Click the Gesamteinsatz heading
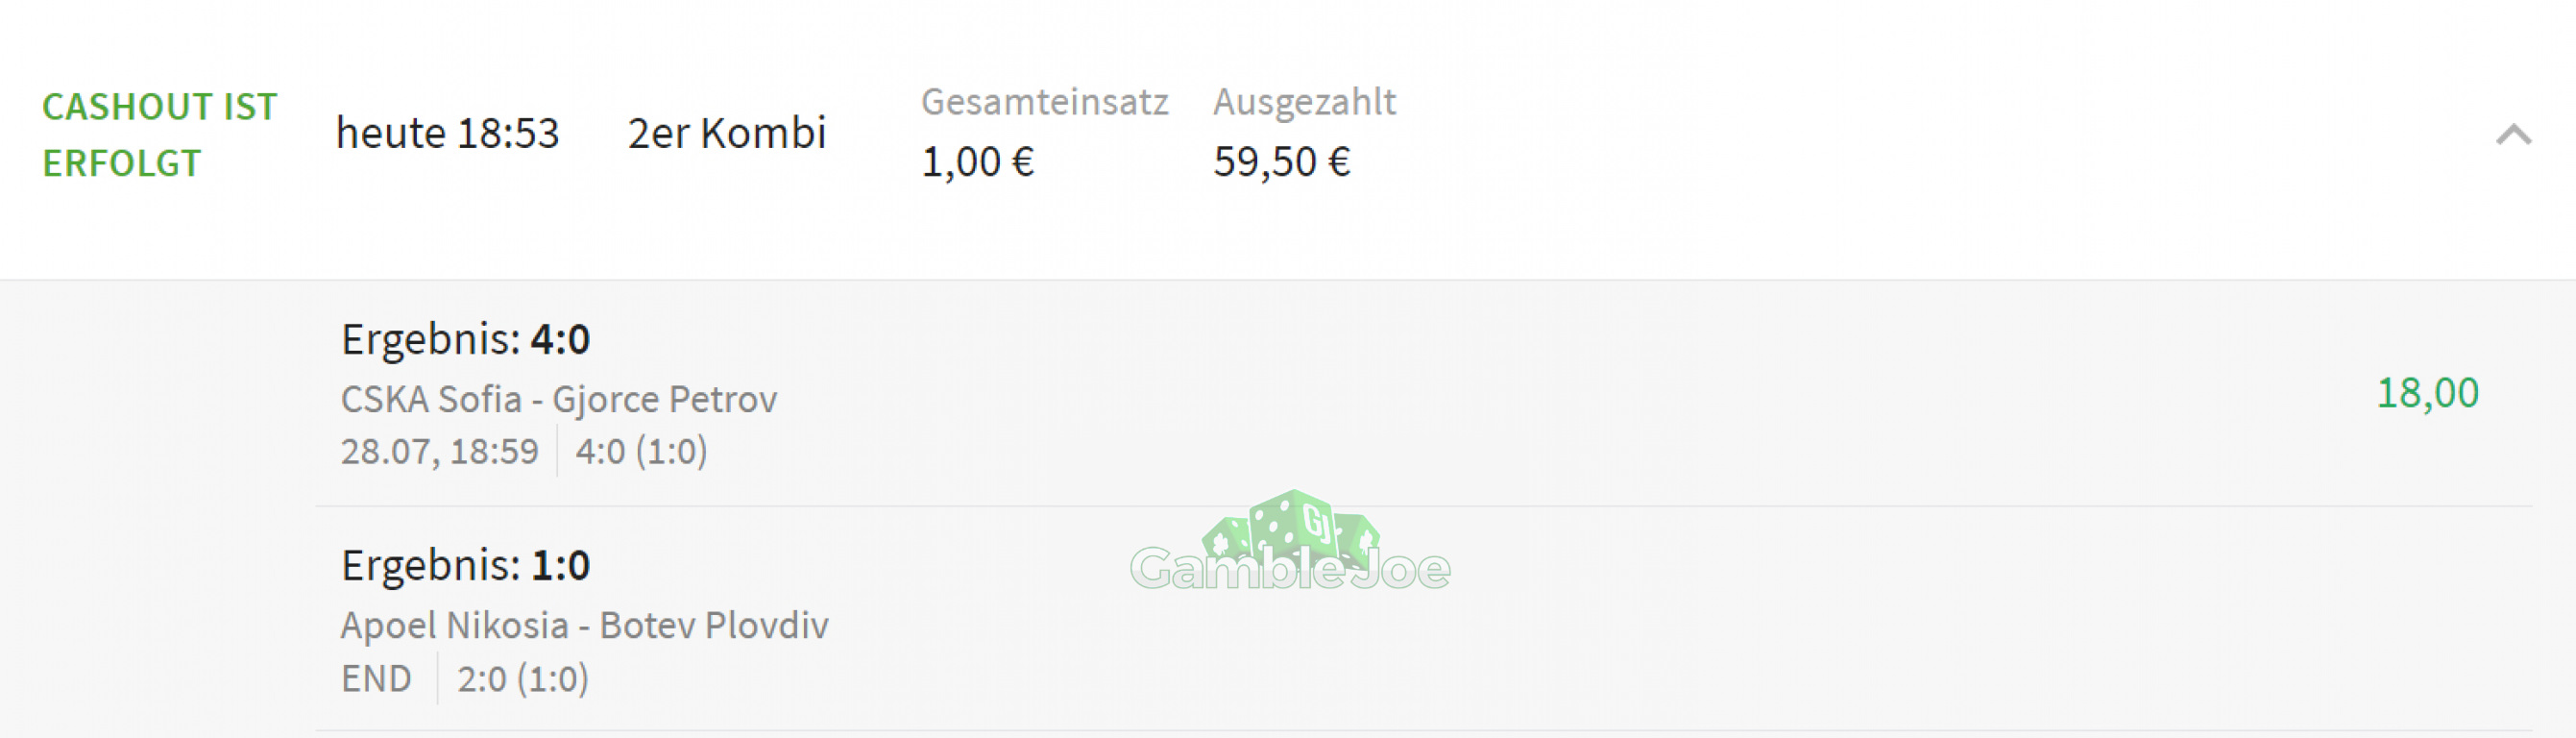This screenshot has height=738, width=2576. (x=1045, y=102)
